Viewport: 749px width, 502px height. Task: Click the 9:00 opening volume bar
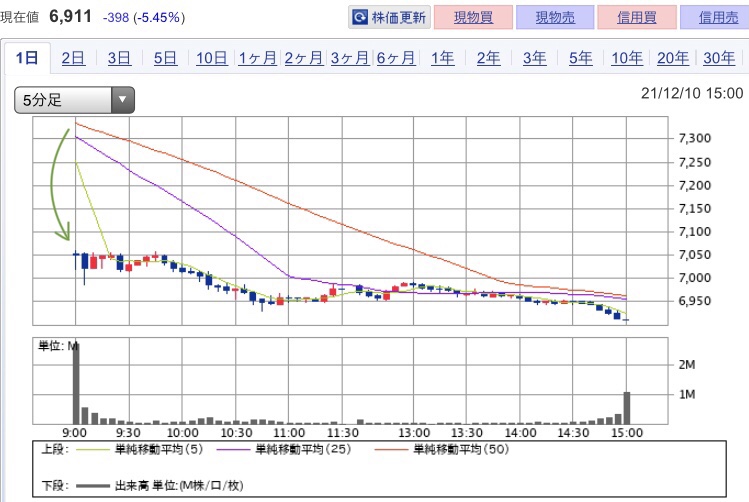[x=76, y=383]
